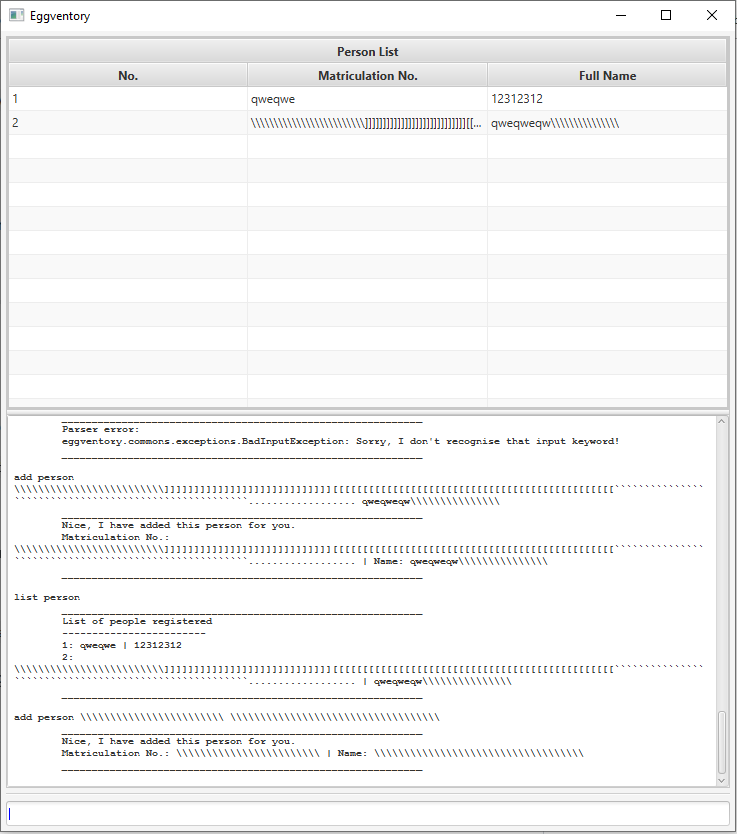Click the BadInputException message line
Screen dimensions: 737x834
(x=340, y=441)
